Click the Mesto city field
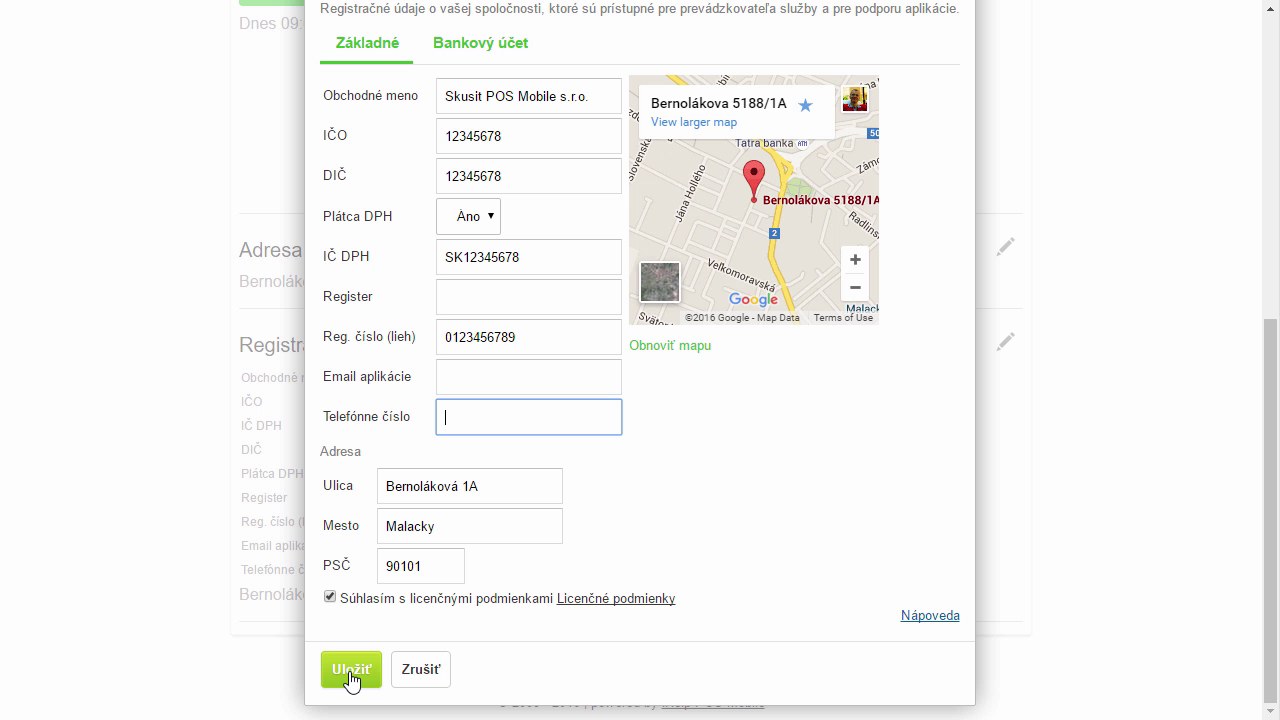The image size is (1280, 720). [x=470, y=526]
